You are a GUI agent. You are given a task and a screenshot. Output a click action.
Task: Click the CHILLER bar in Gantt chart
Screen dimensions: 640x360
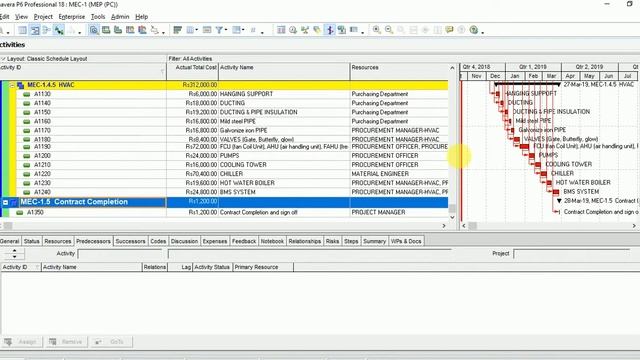coord(544,174)
